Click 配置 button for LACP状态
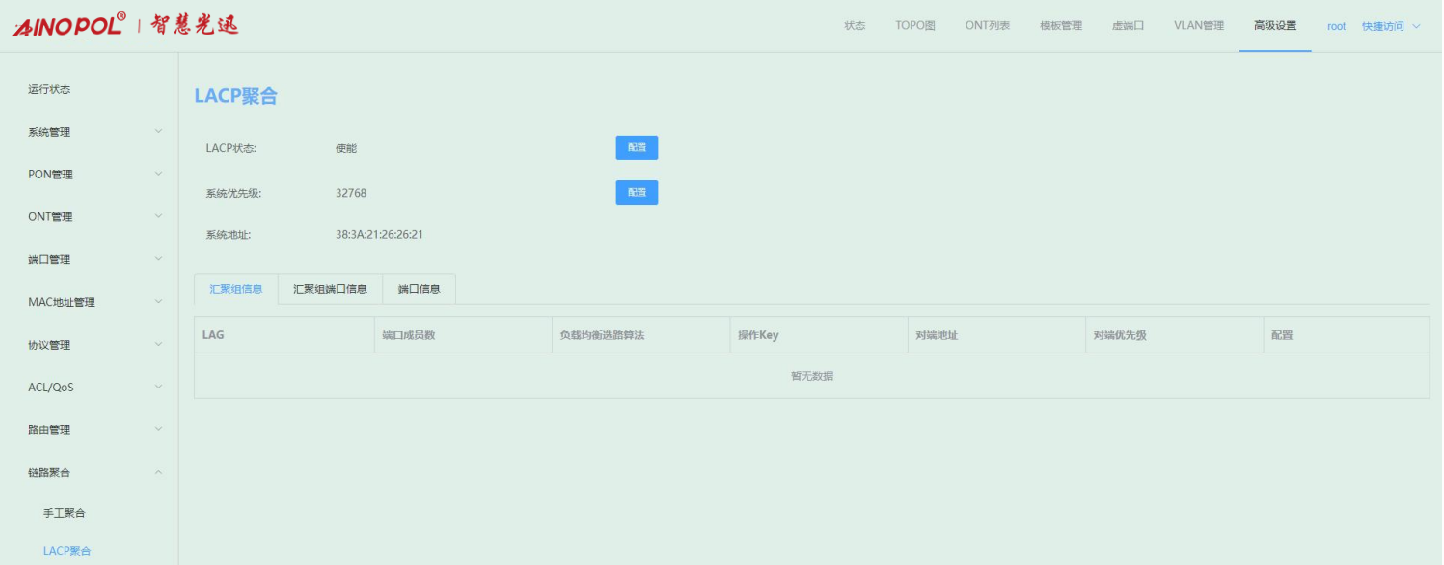The width and height of the screenshot is (1444, 565). (636, 148)
